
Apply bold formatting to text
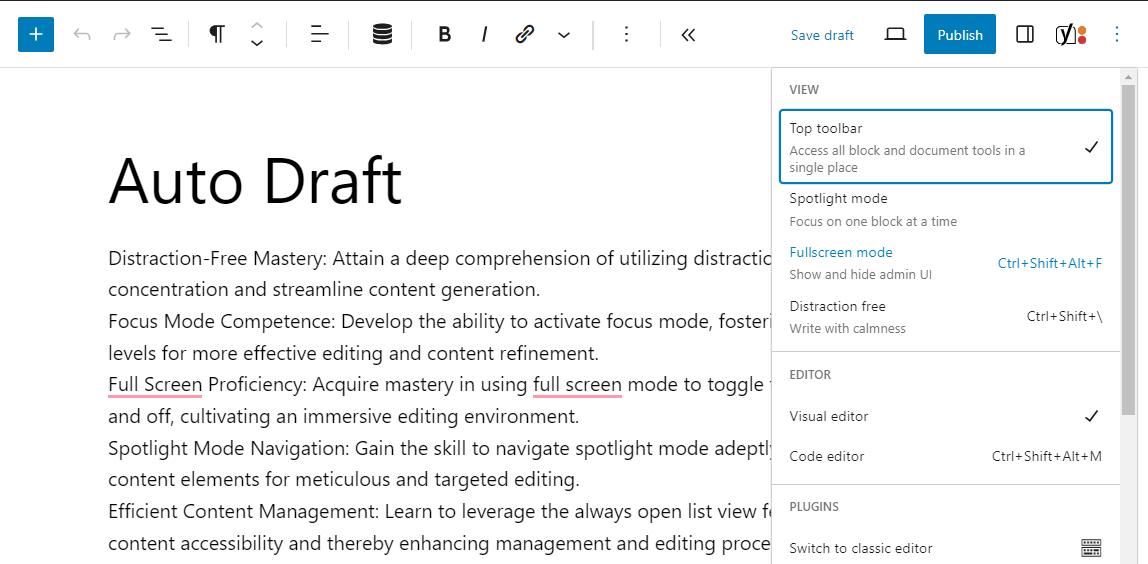(x=445, y=35)
